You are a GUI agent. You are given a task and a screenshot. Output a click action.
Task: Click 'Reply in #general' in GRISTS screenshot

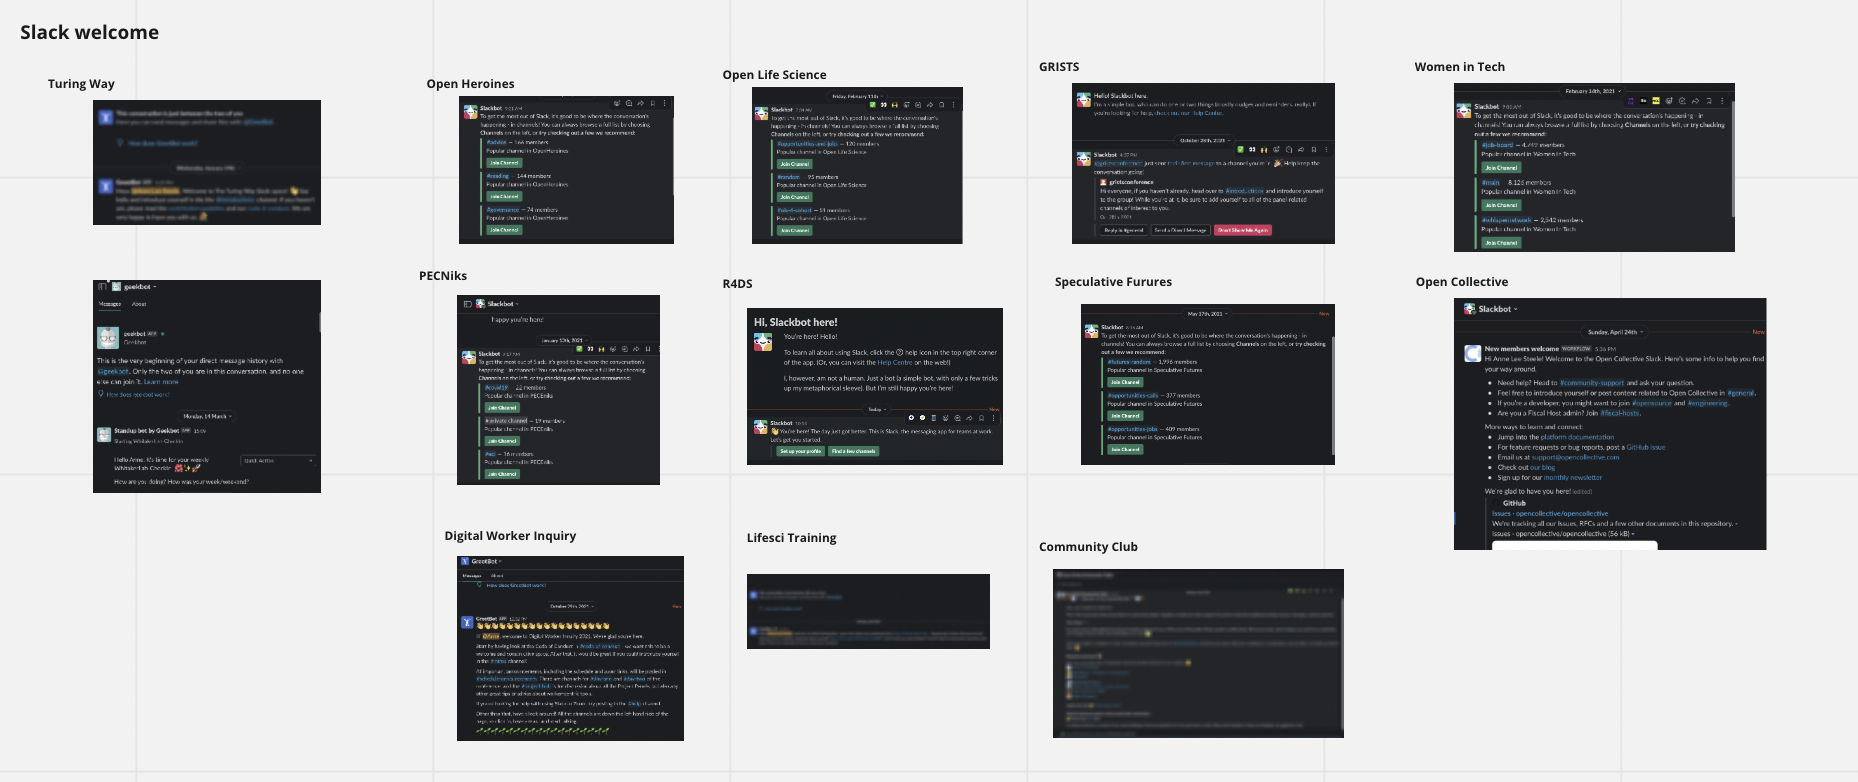(1124, 230)
